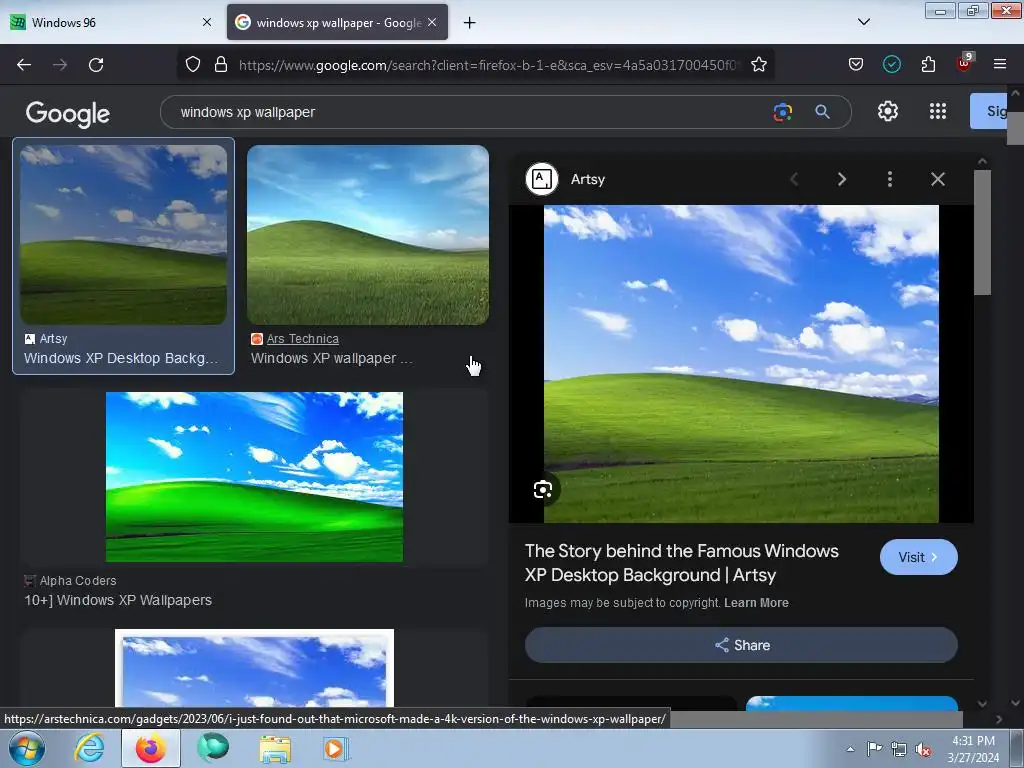The height and width of the screenshot is (768, 1024).
Task: Open the Windows Start menu
Action: (x=27, y=748)
